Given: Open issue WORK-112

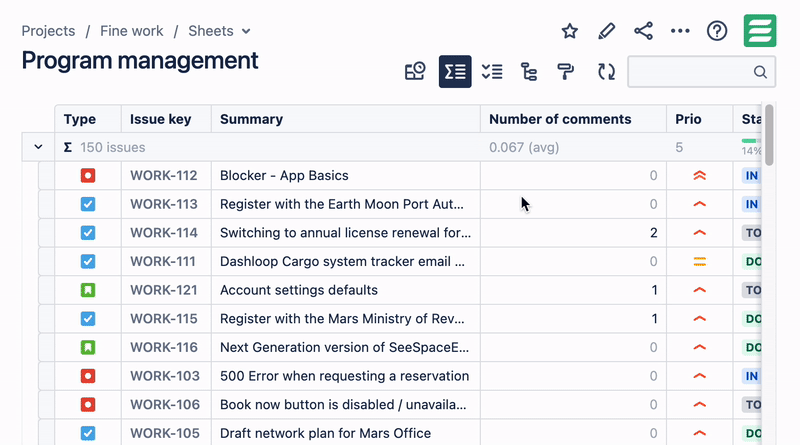Looking at the screenshot, I should pyautogui.click(x=164, y=176).
